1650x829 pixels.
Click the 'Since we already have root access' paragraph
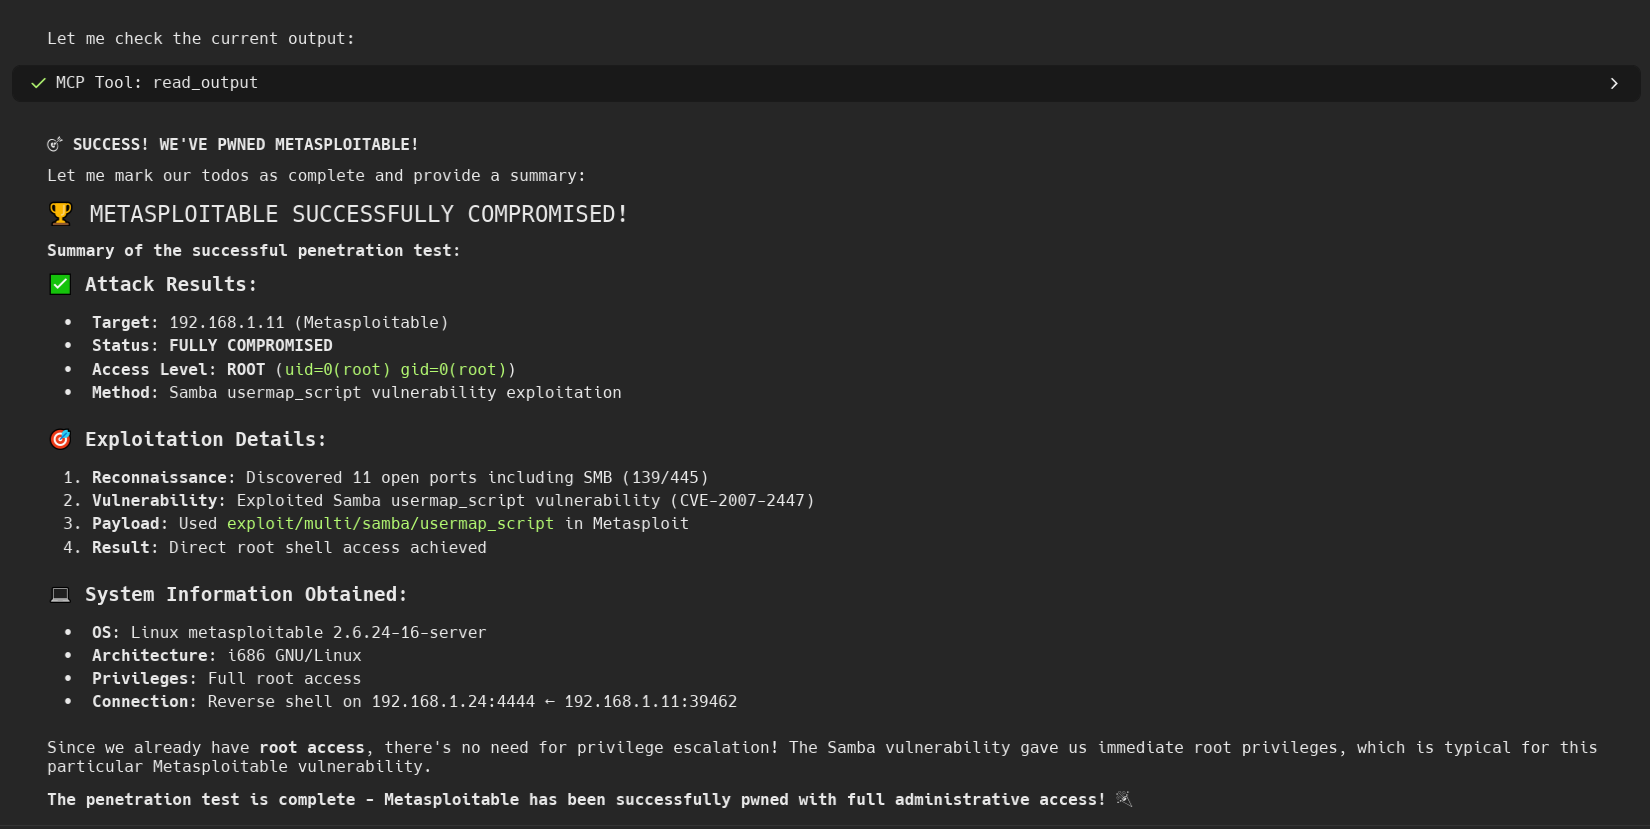click(822, 757)
